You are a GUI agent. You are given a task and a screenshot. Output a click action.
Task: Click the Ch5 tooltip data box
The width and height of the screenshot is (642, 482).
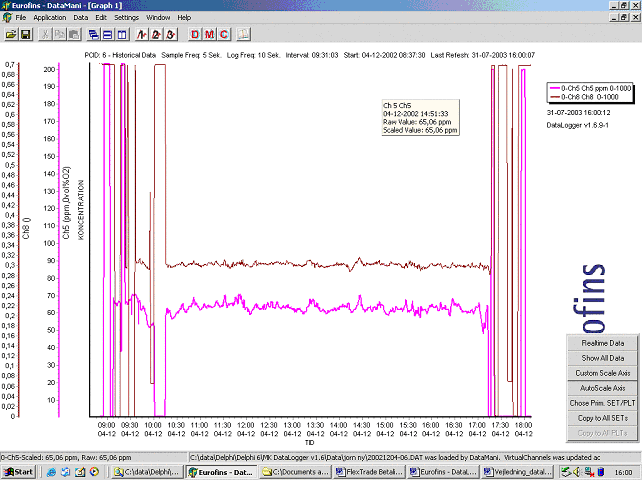420,118
